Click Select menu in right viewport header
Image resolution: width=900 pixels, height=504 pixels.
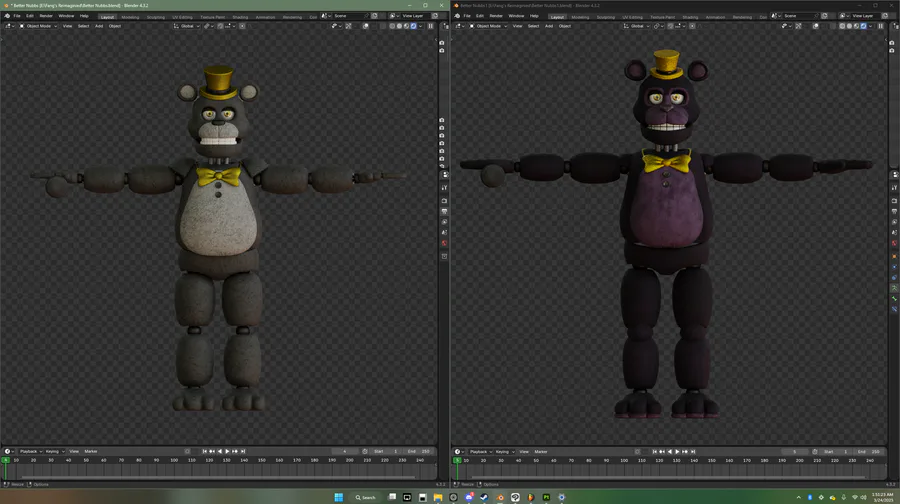pyautogui.click(x=533, y=26)
